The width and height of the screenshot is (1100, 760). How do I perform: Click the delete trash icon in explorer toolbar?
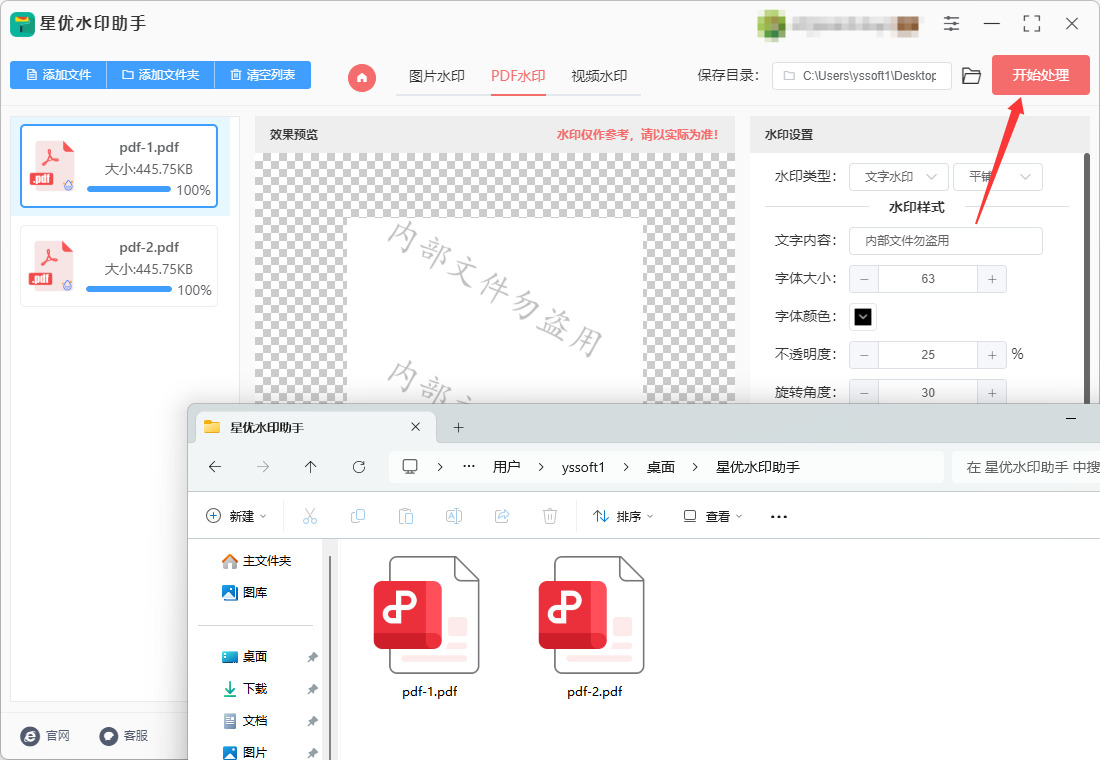[550, 516]
